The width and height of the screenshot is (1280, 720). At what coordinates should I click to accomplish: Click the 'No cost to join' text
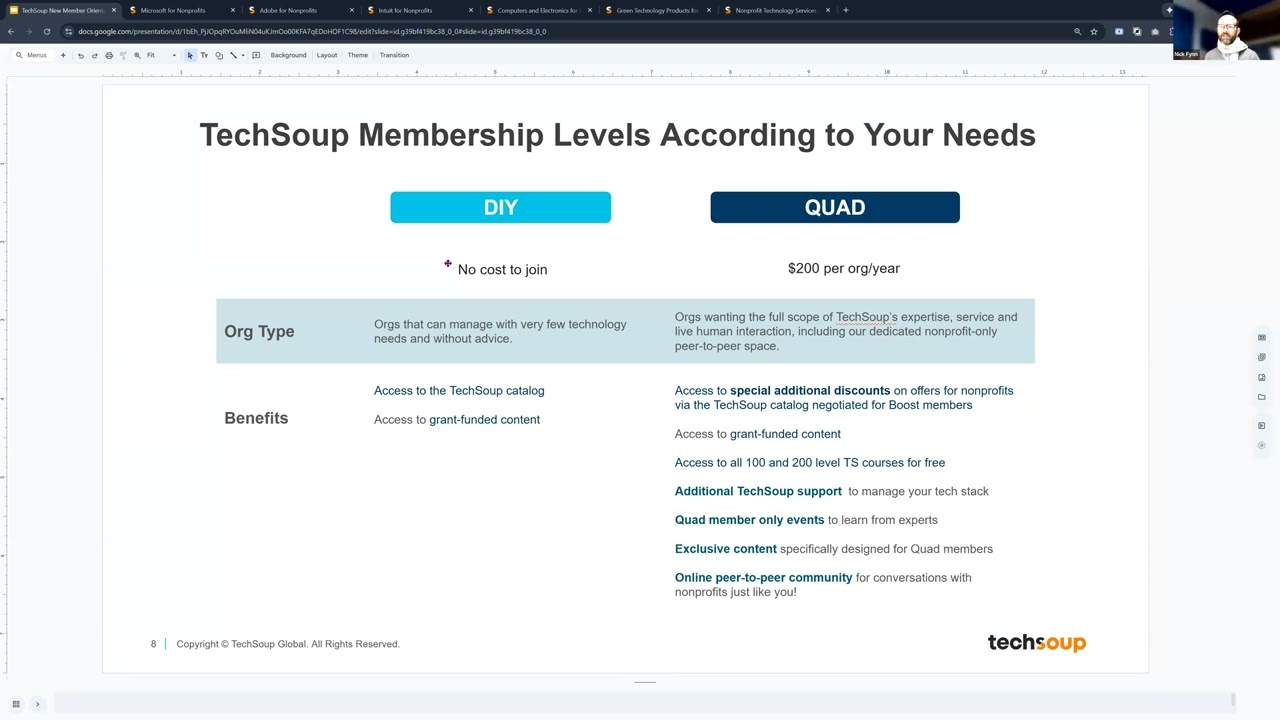point(502,269)
